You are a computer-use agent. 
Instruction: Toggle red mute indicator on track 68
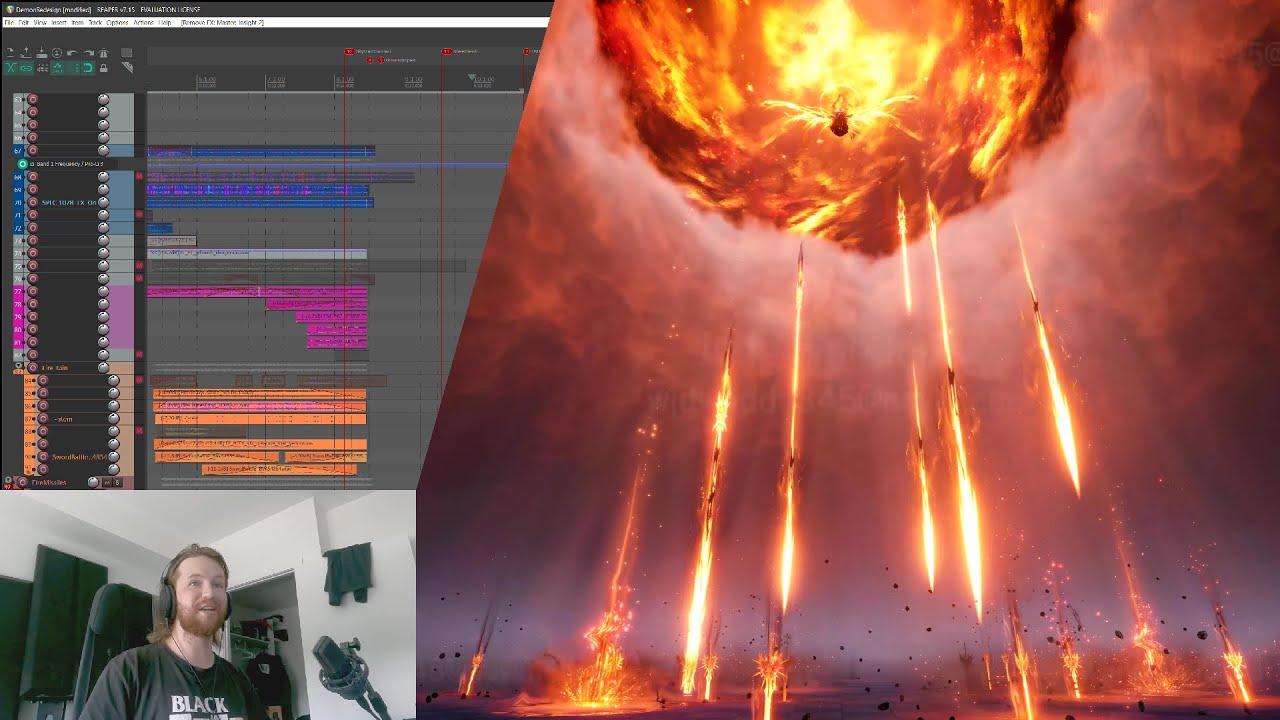(139, 176)
